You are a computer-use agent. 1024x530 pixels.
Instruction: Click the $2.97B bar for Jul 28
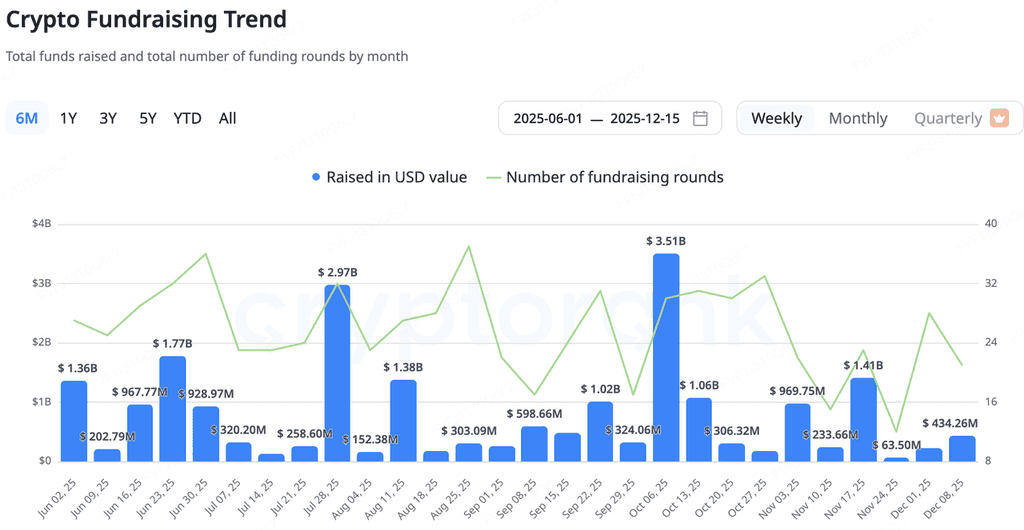[x=337, y=373]
